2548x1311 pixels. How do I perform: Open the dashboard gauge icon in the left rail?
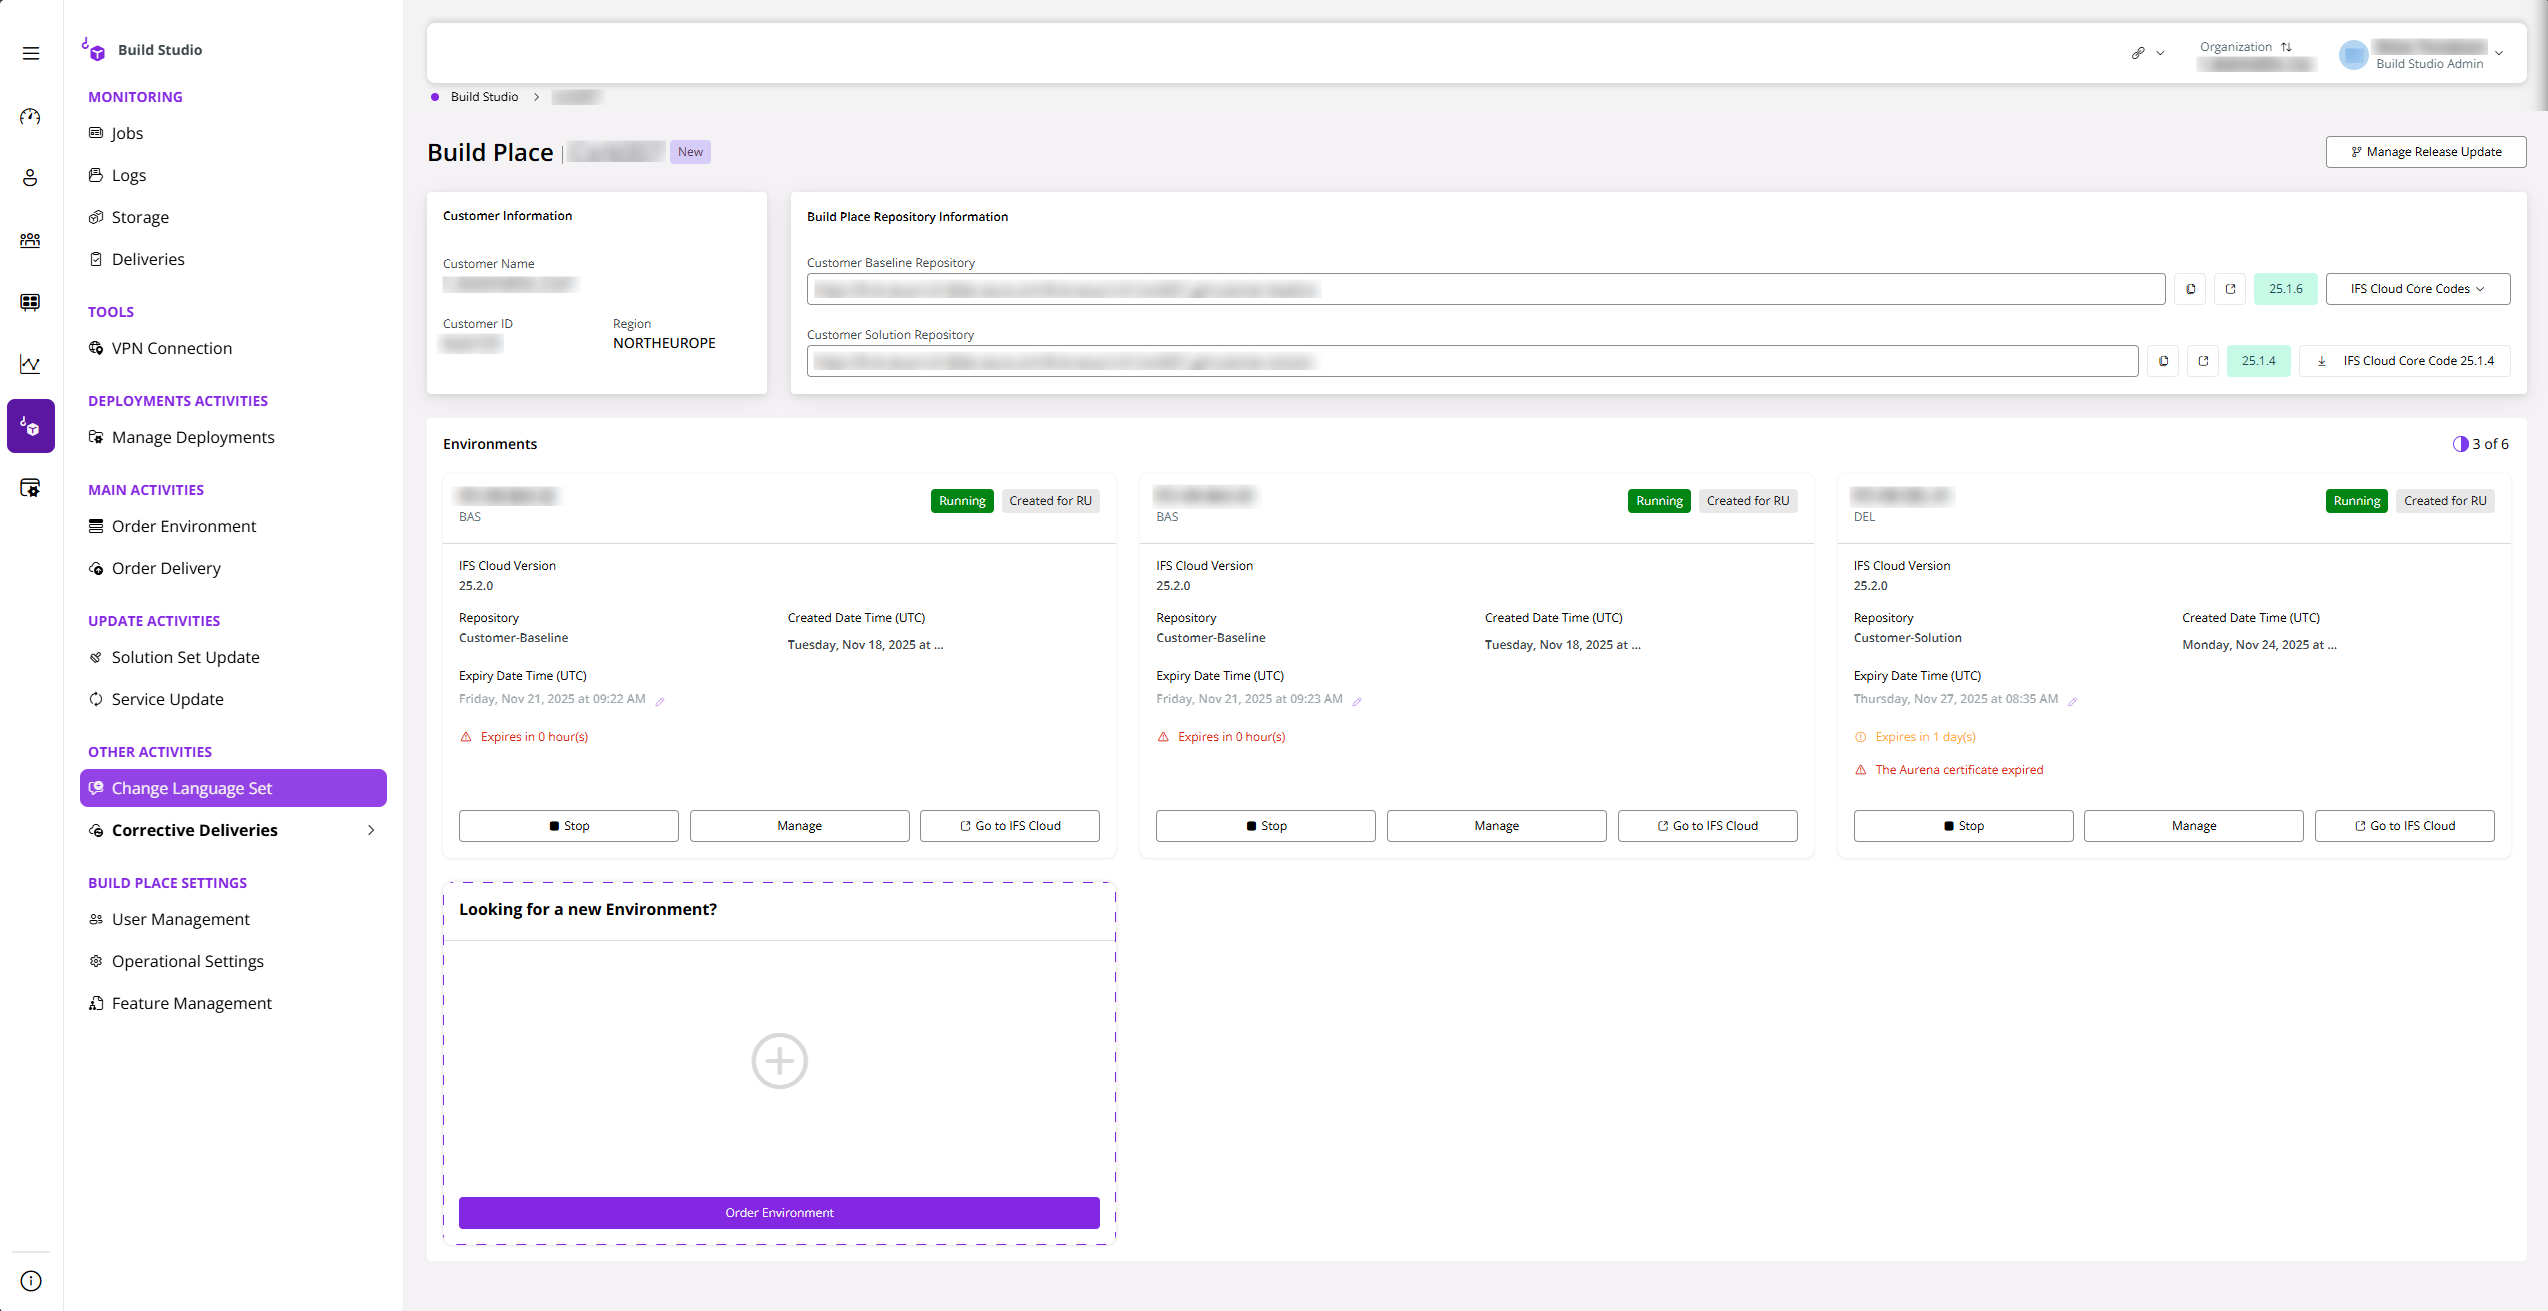click(x=30, y=116)
